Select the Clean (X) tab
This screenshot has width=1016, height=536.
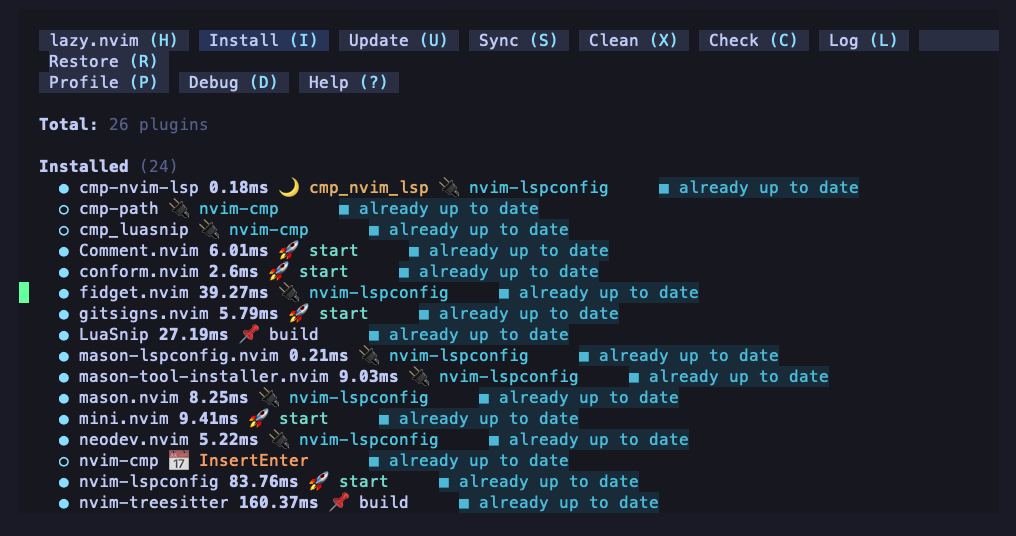click(x=633, y=40)
